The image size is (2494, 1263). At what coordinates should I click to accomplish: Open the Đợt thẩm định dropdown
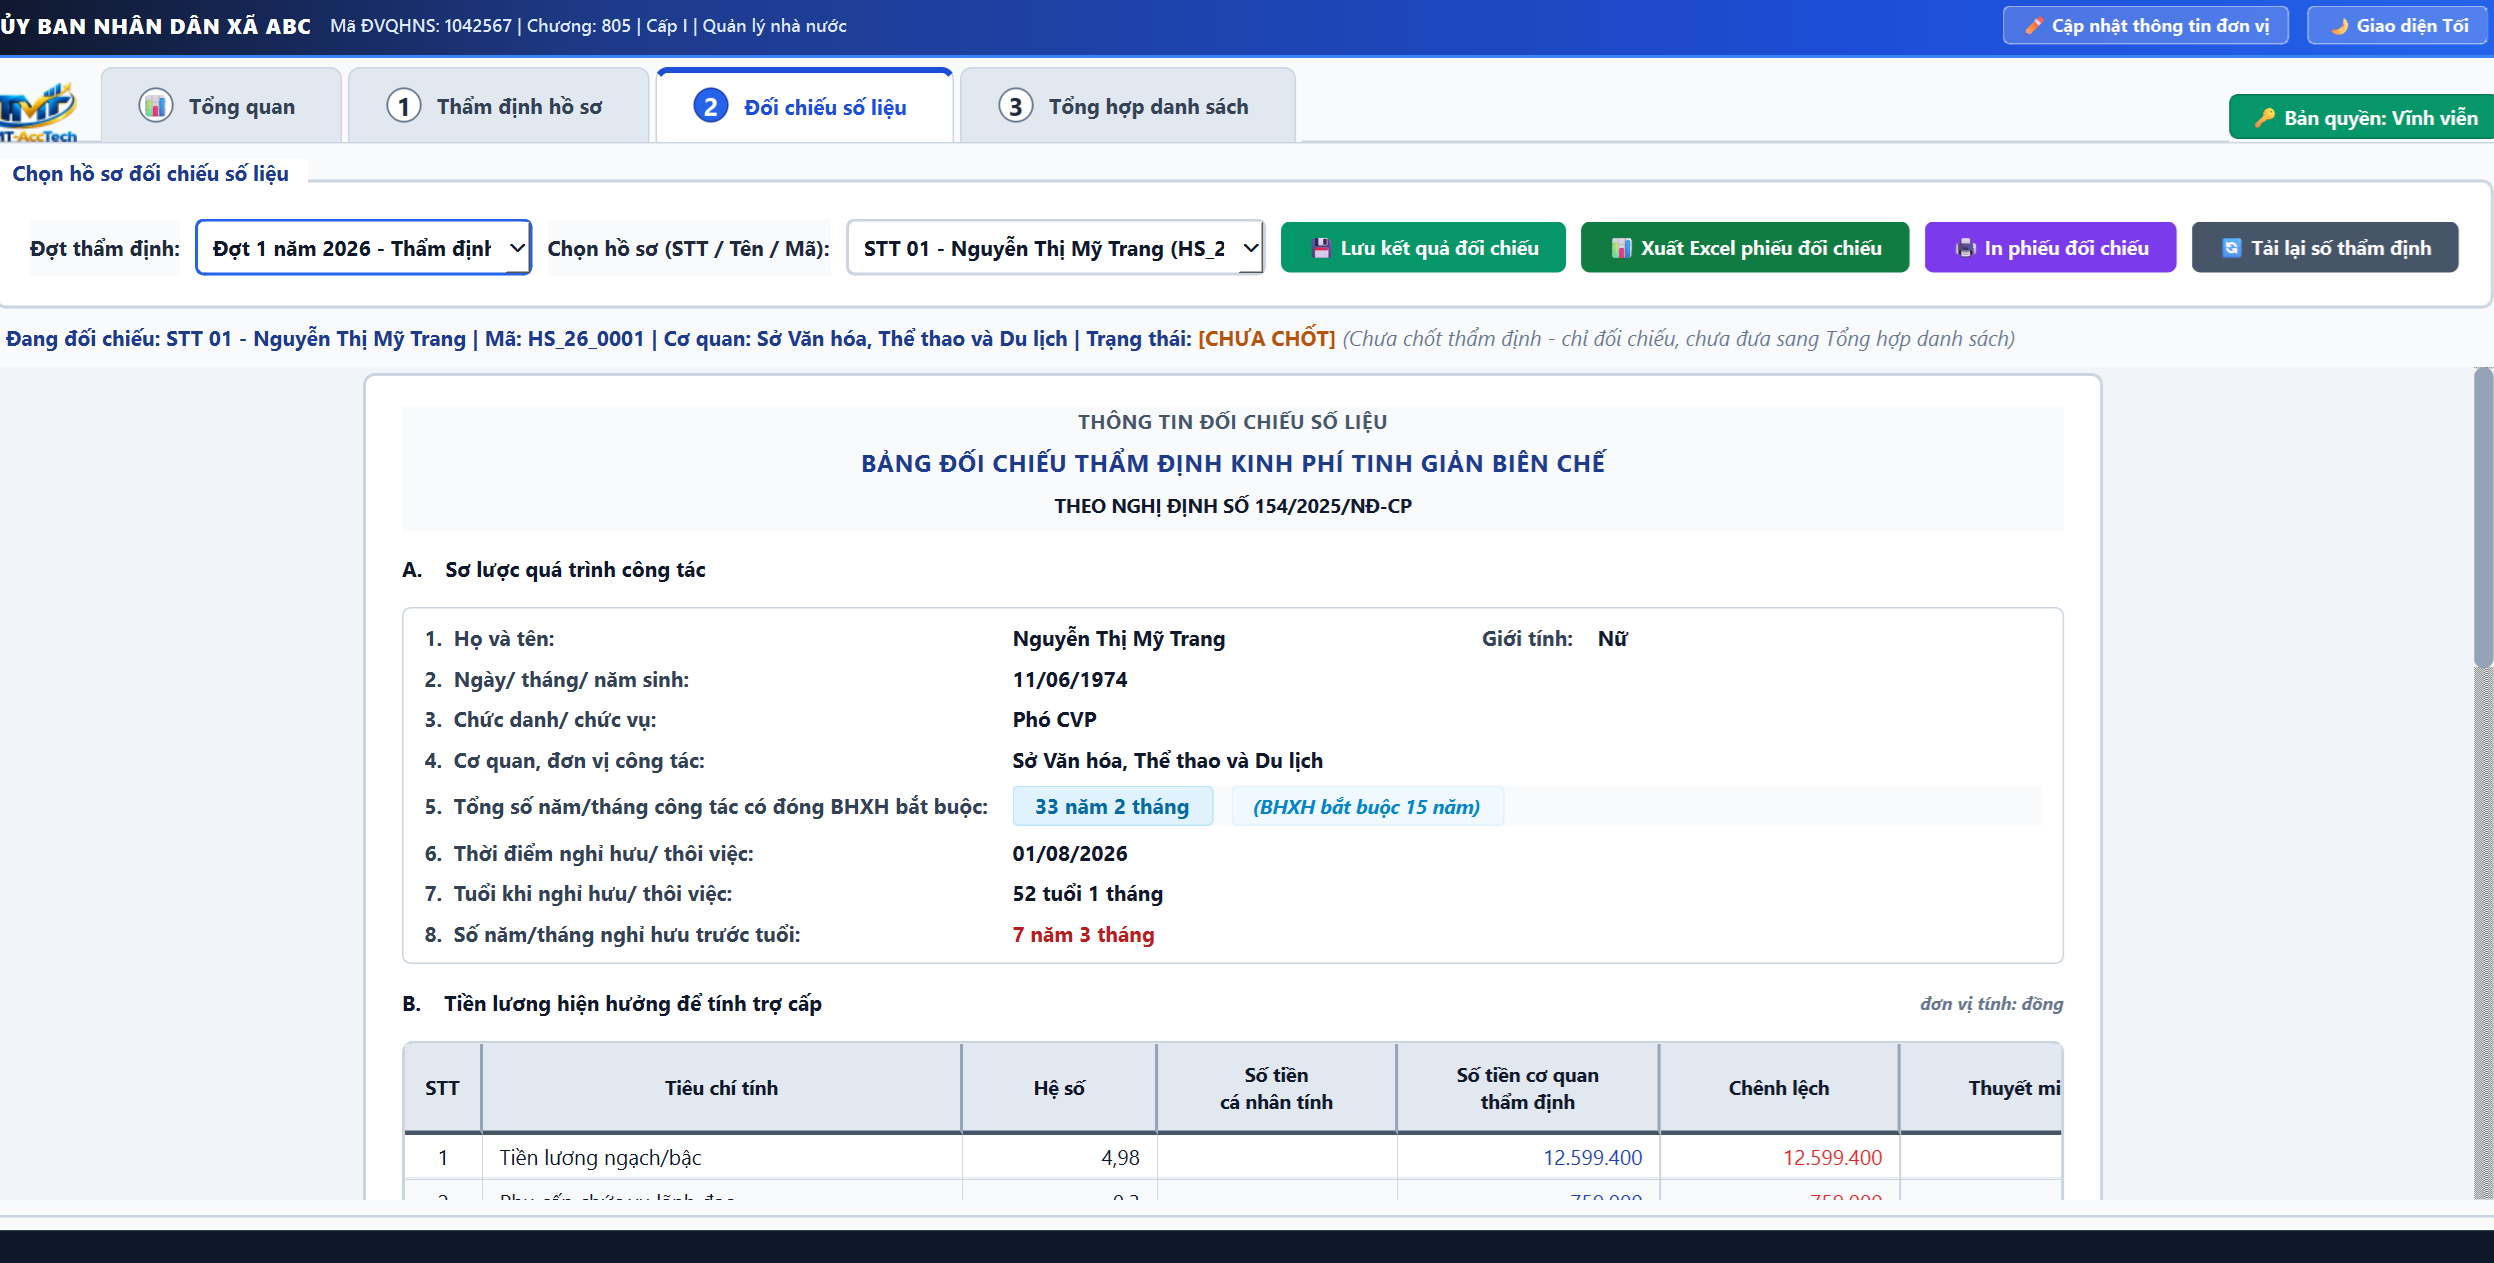[x=363, y=248]
